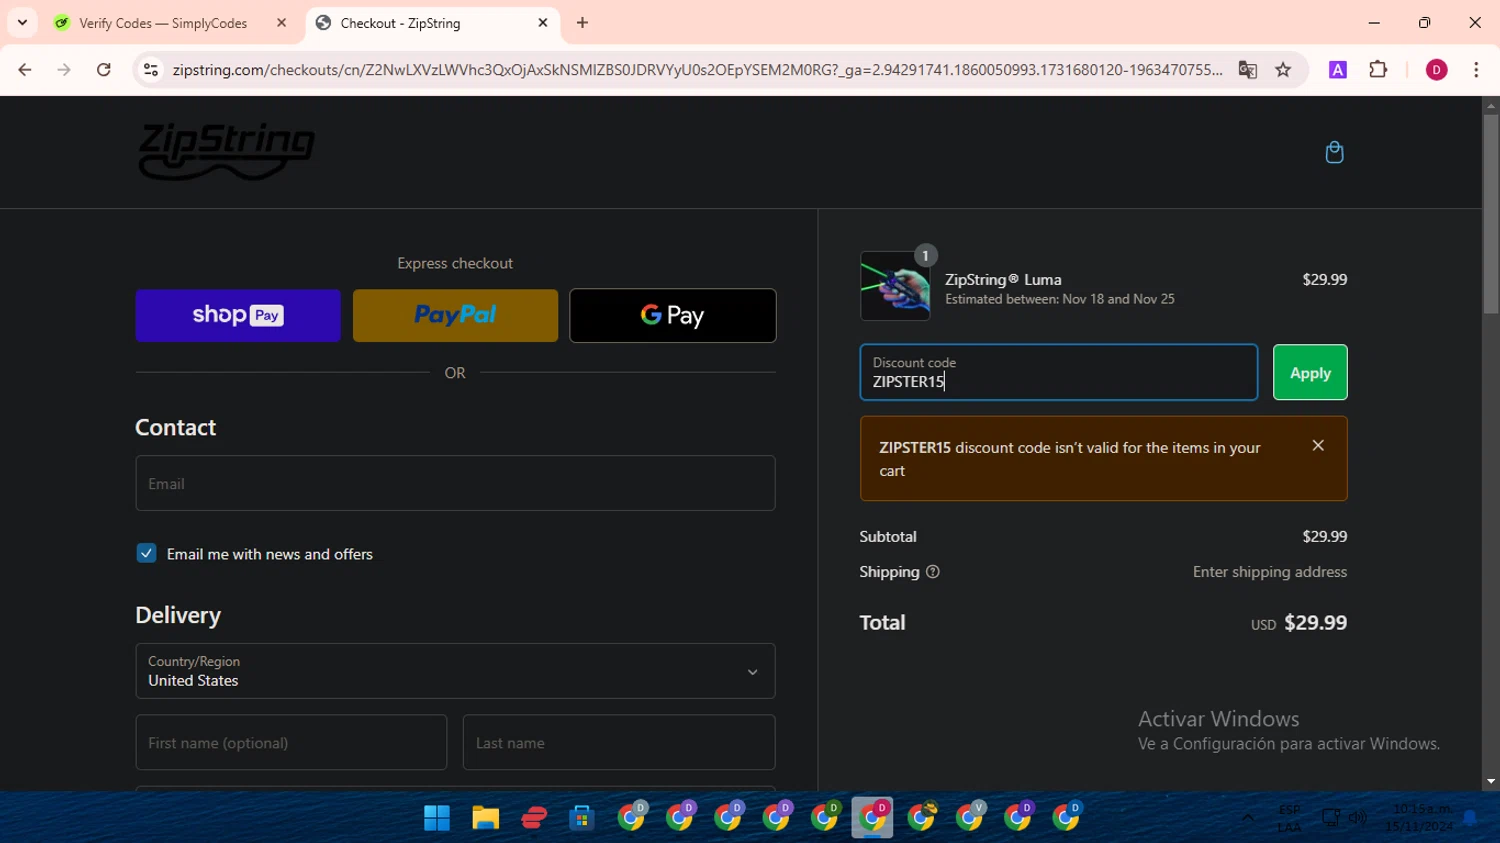Click the 'Express checkout' label

[x=455, y=263]
